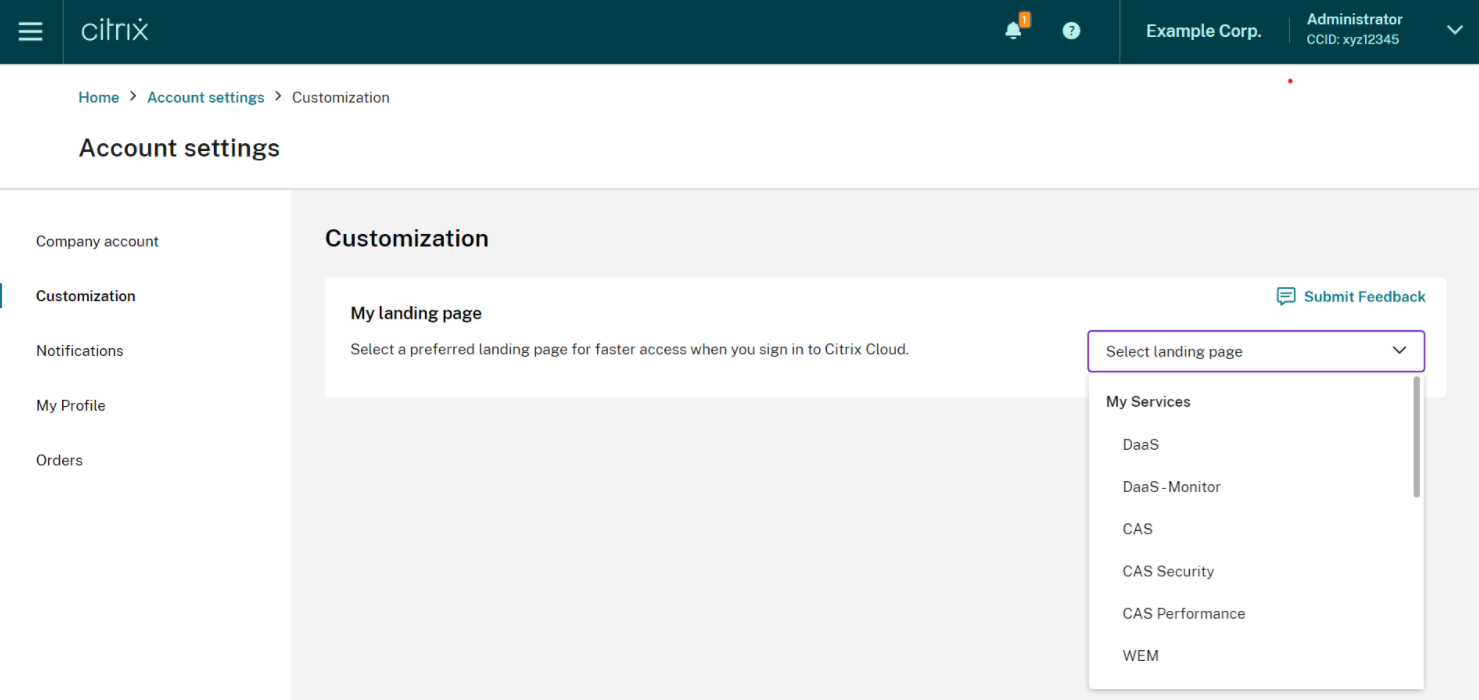Open the hamburger navigation menu
Viewport: 1479px width, 700px height.
[x=31, y=31]
